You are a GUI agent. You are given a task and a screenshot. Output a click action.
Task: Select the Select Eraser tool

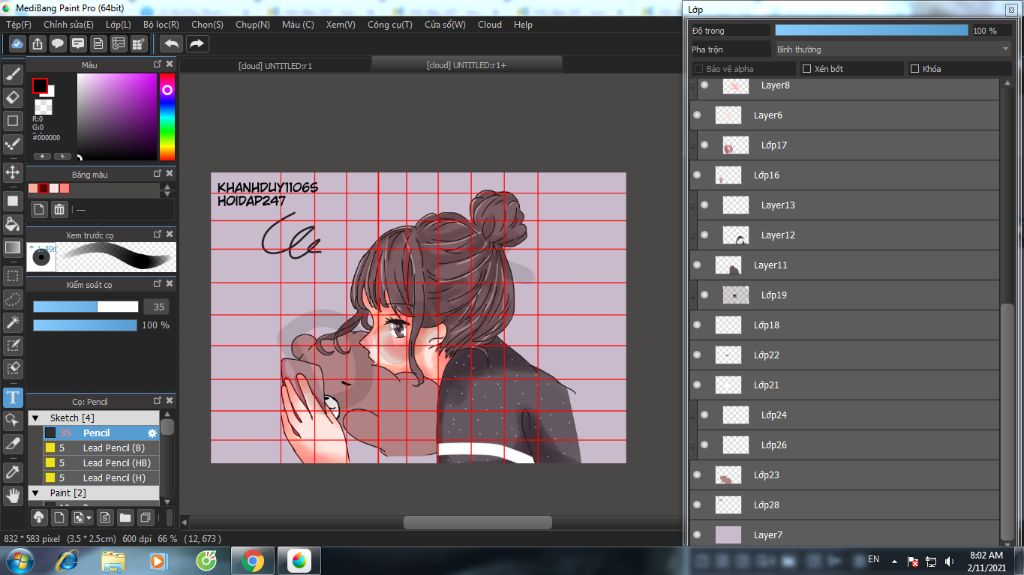[12, 369]
